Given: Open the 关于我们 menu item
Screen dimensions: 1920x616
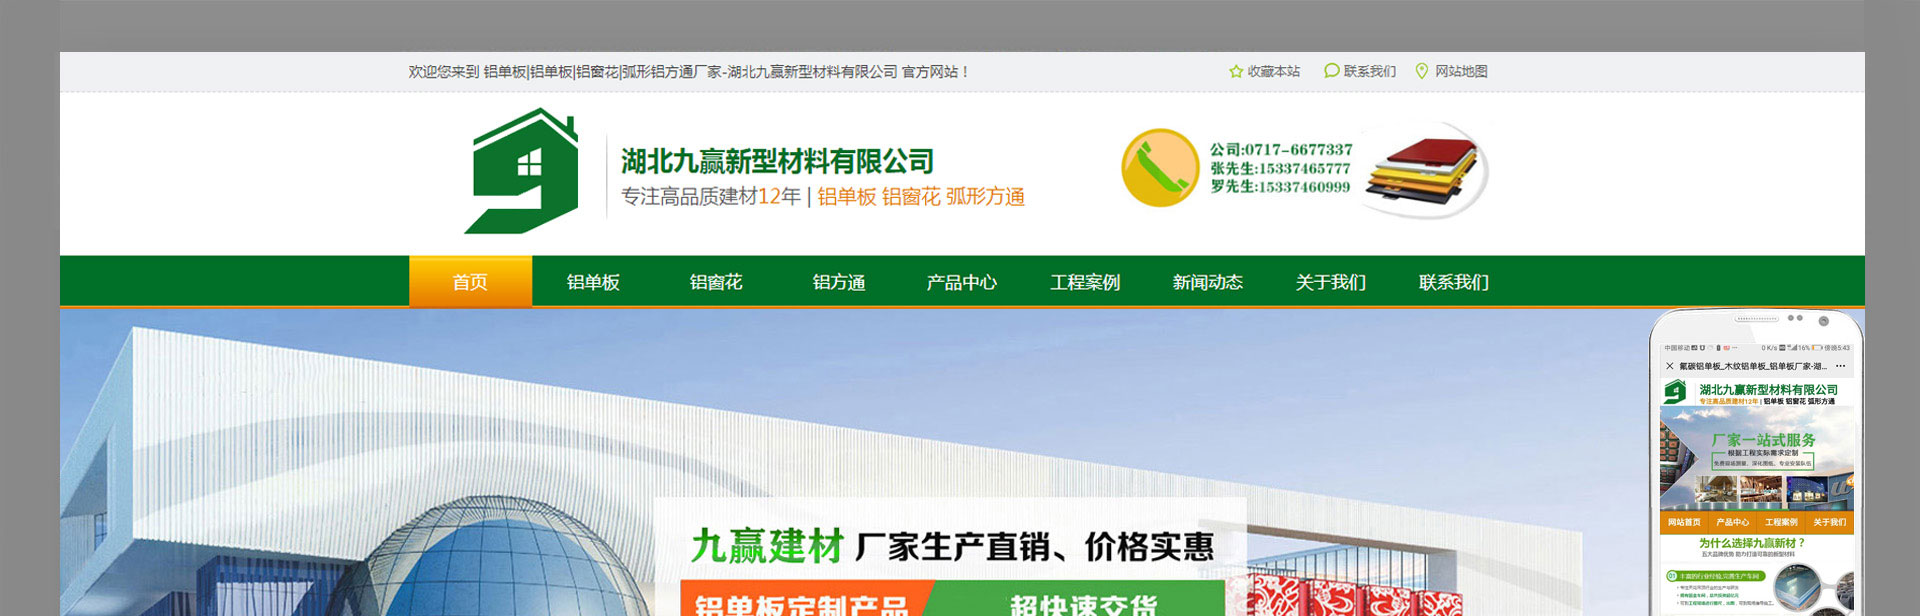Looking at the screenshot, I should pyautogui.click(x=1331, y=282).
